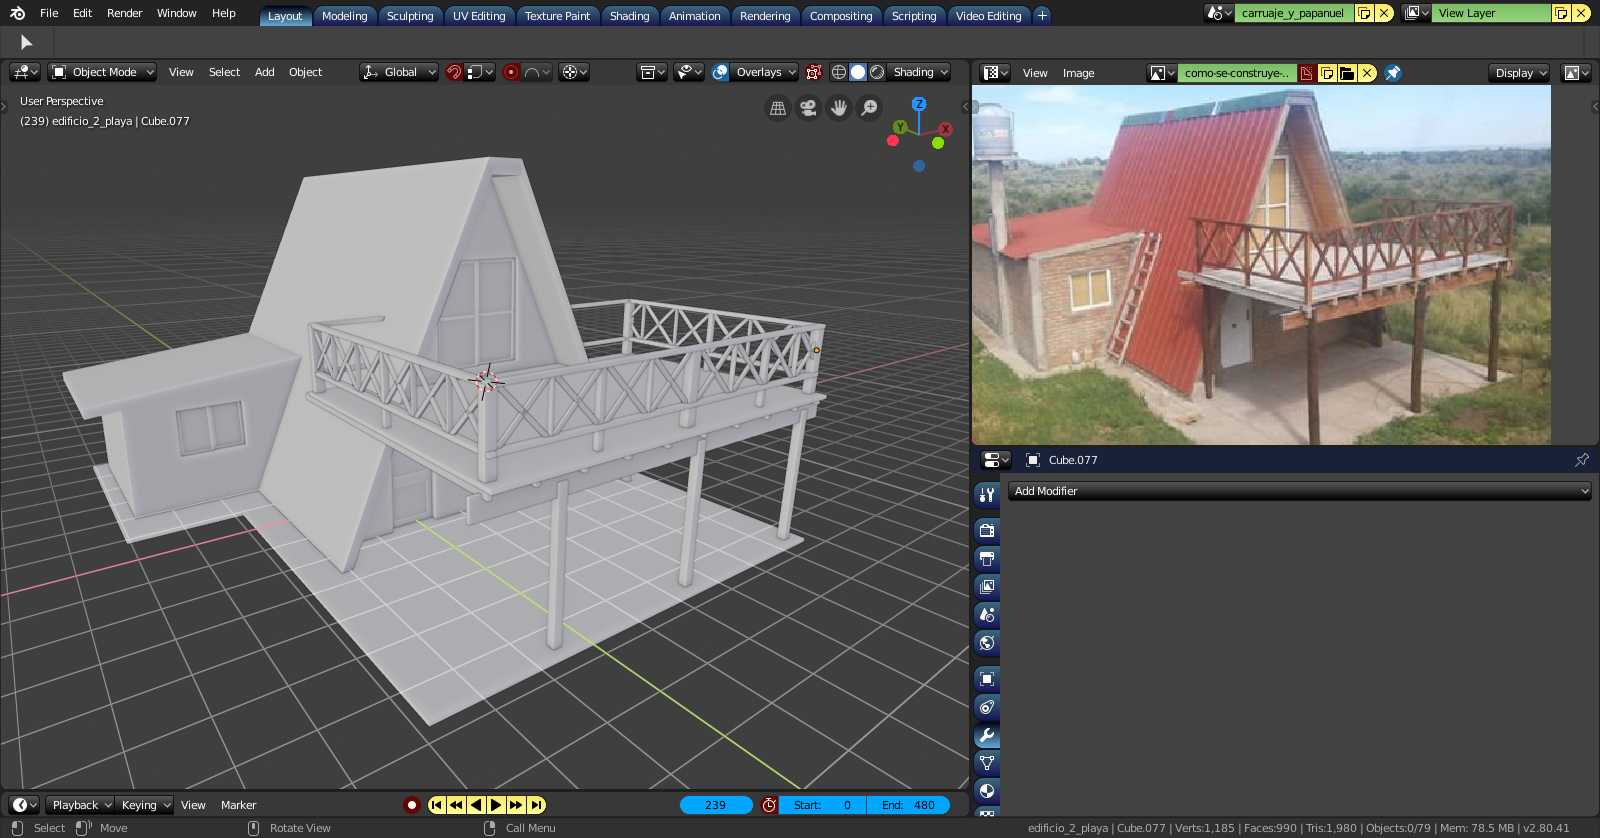Expand the Shading options popover
This screenshot has height=838, width=1600.
point(920,72)
